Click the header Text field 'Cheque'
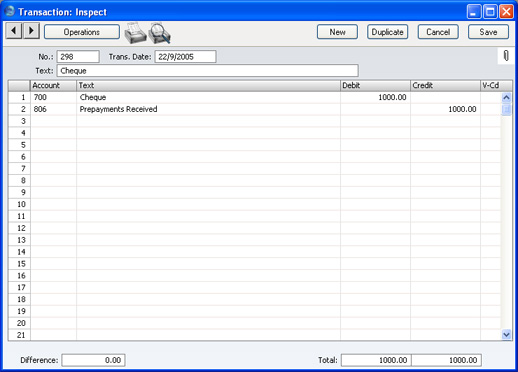This screenshot has width=518, height=372. pos(208,71)
